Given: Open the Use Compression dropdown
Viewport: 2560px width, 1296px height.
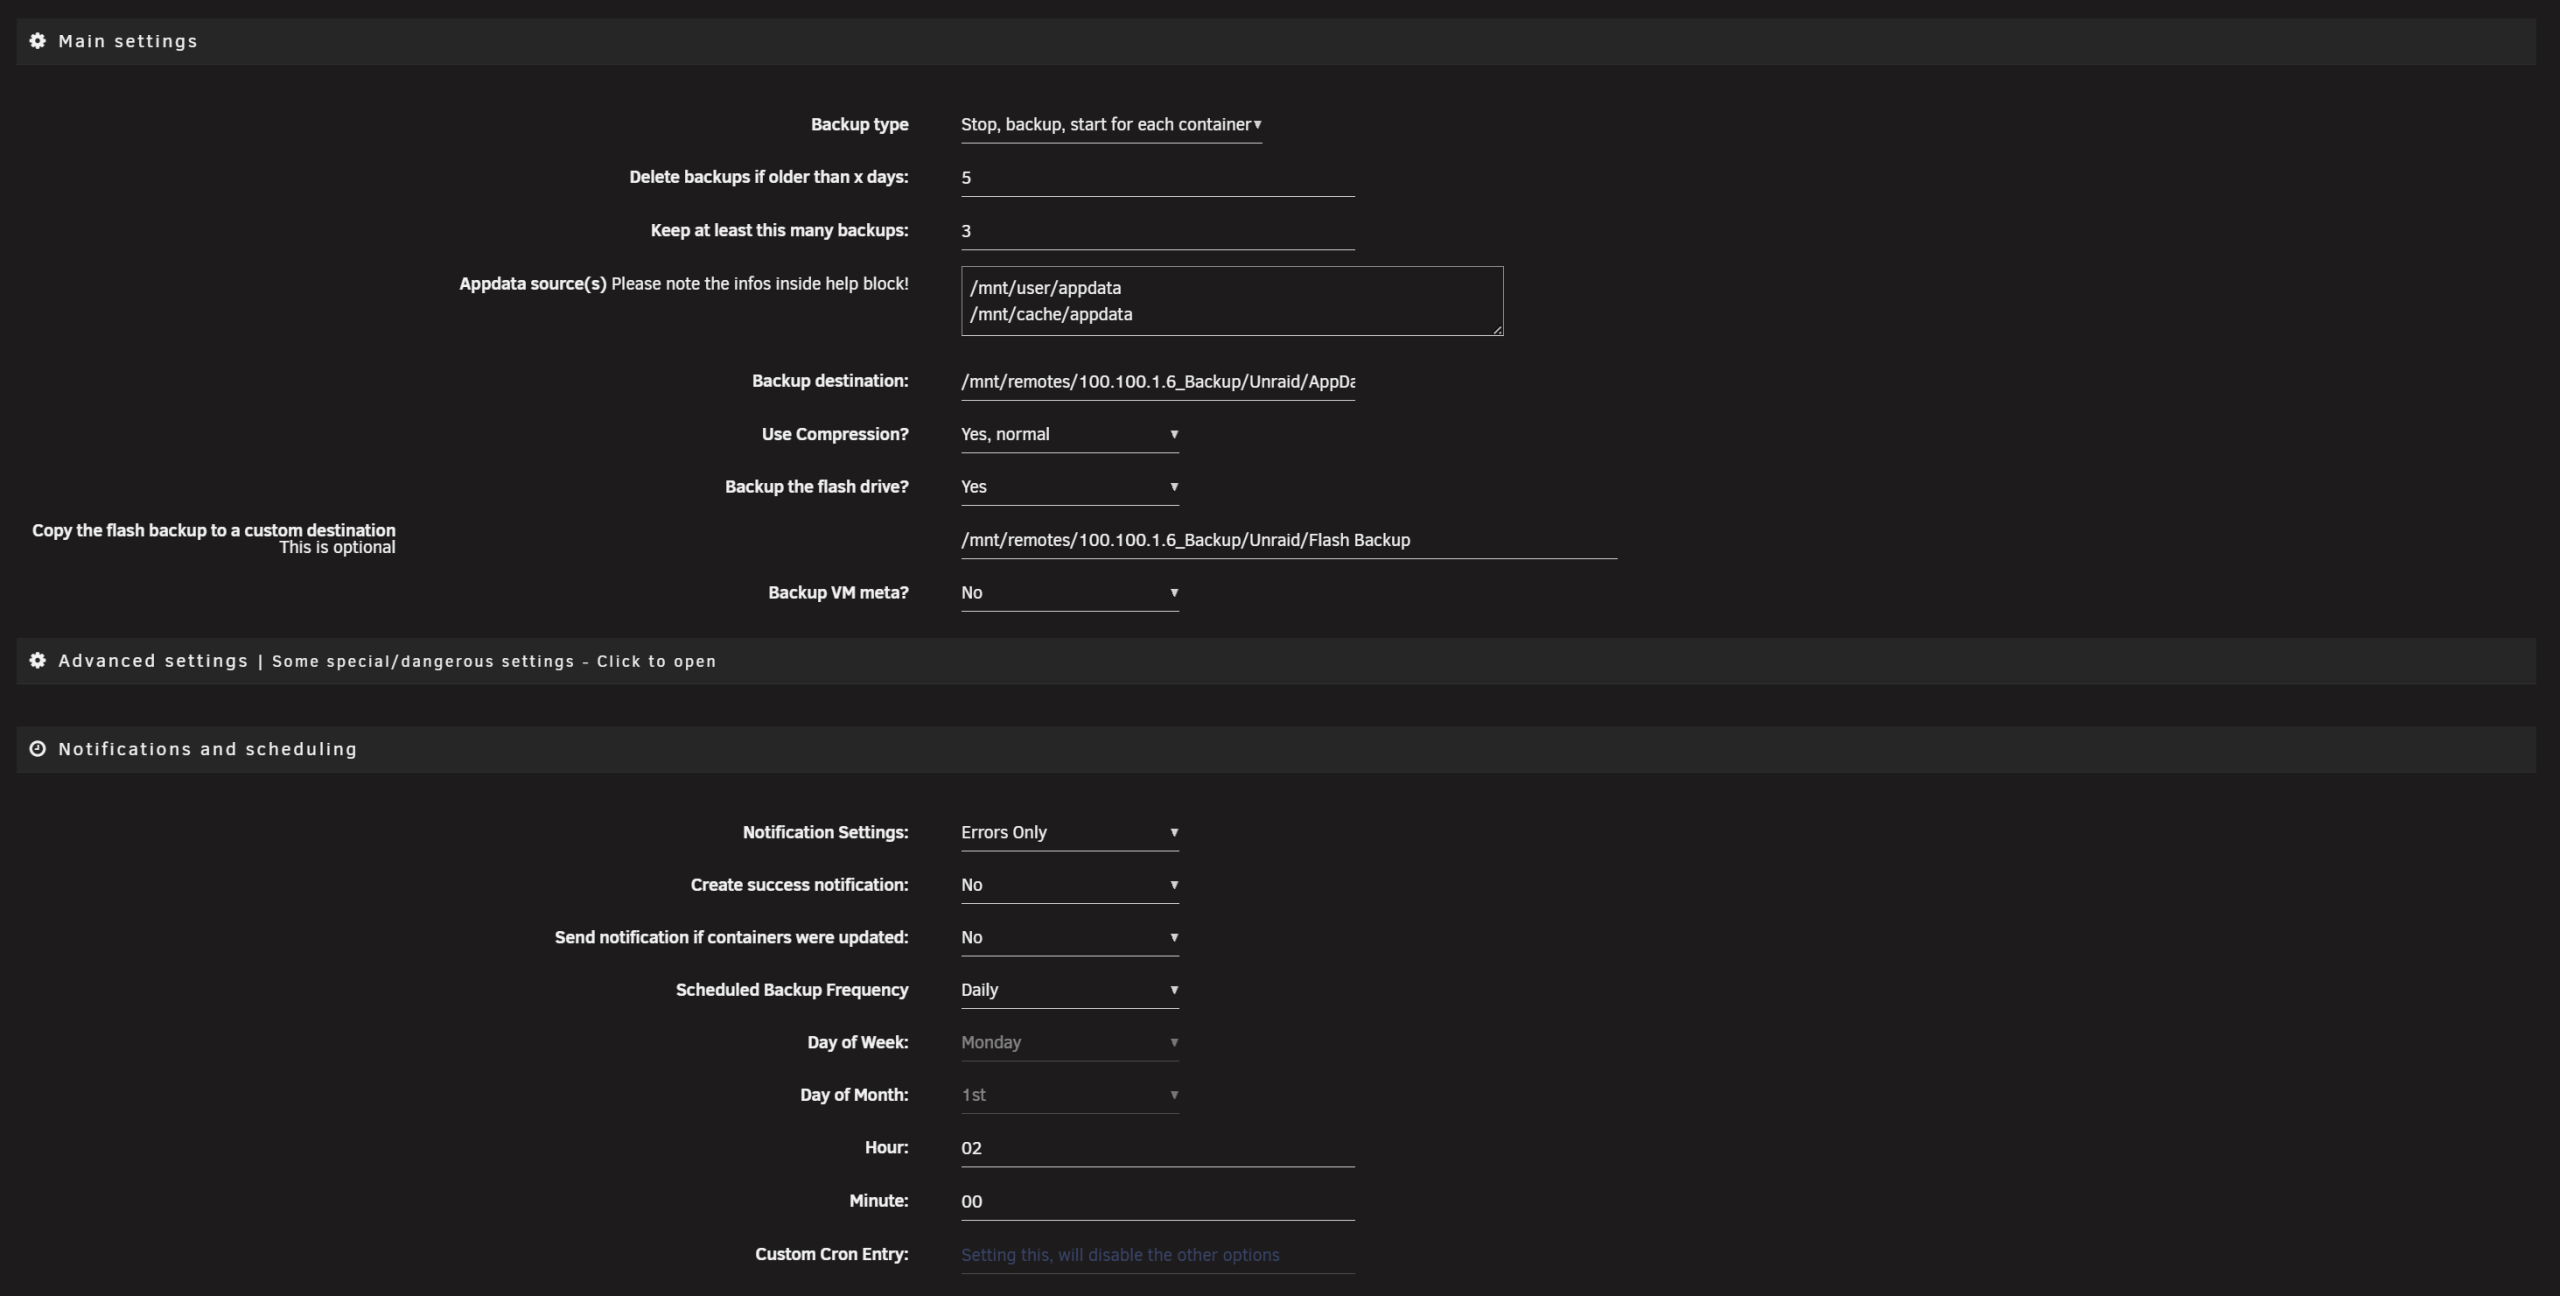Looking at the screenshot, I should point(1069,435).
